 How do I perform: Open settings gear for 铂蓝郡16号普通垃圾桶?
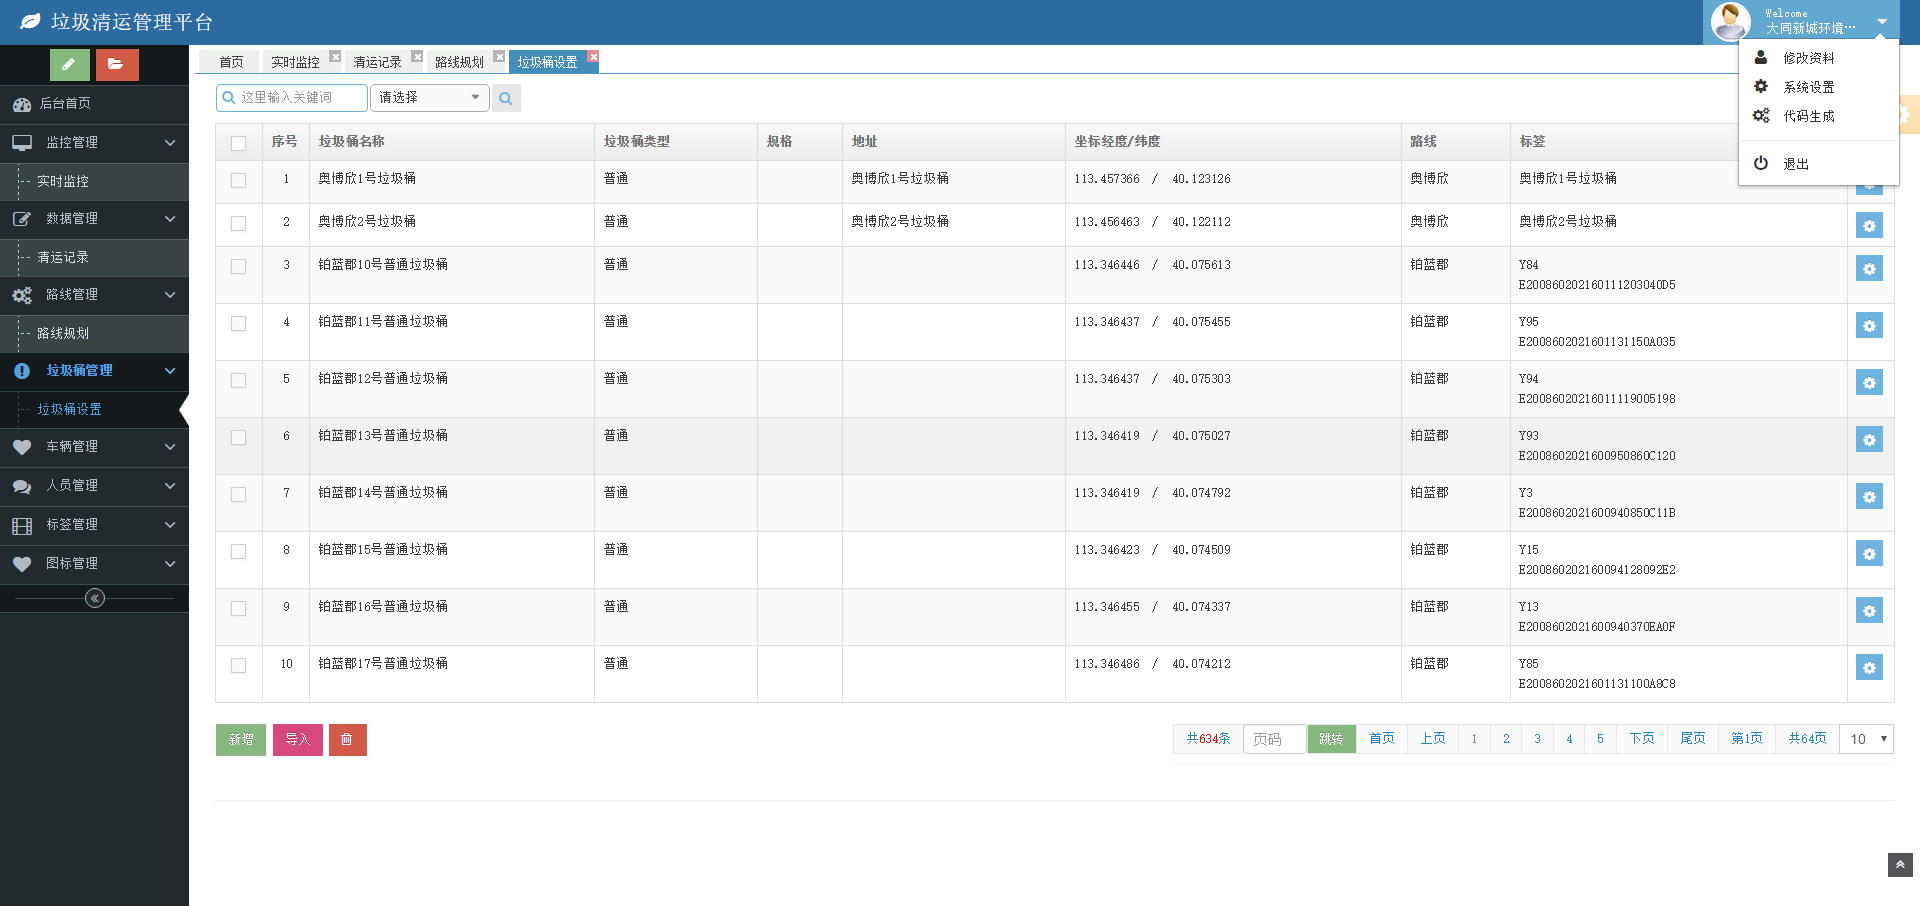point(1869,610)
